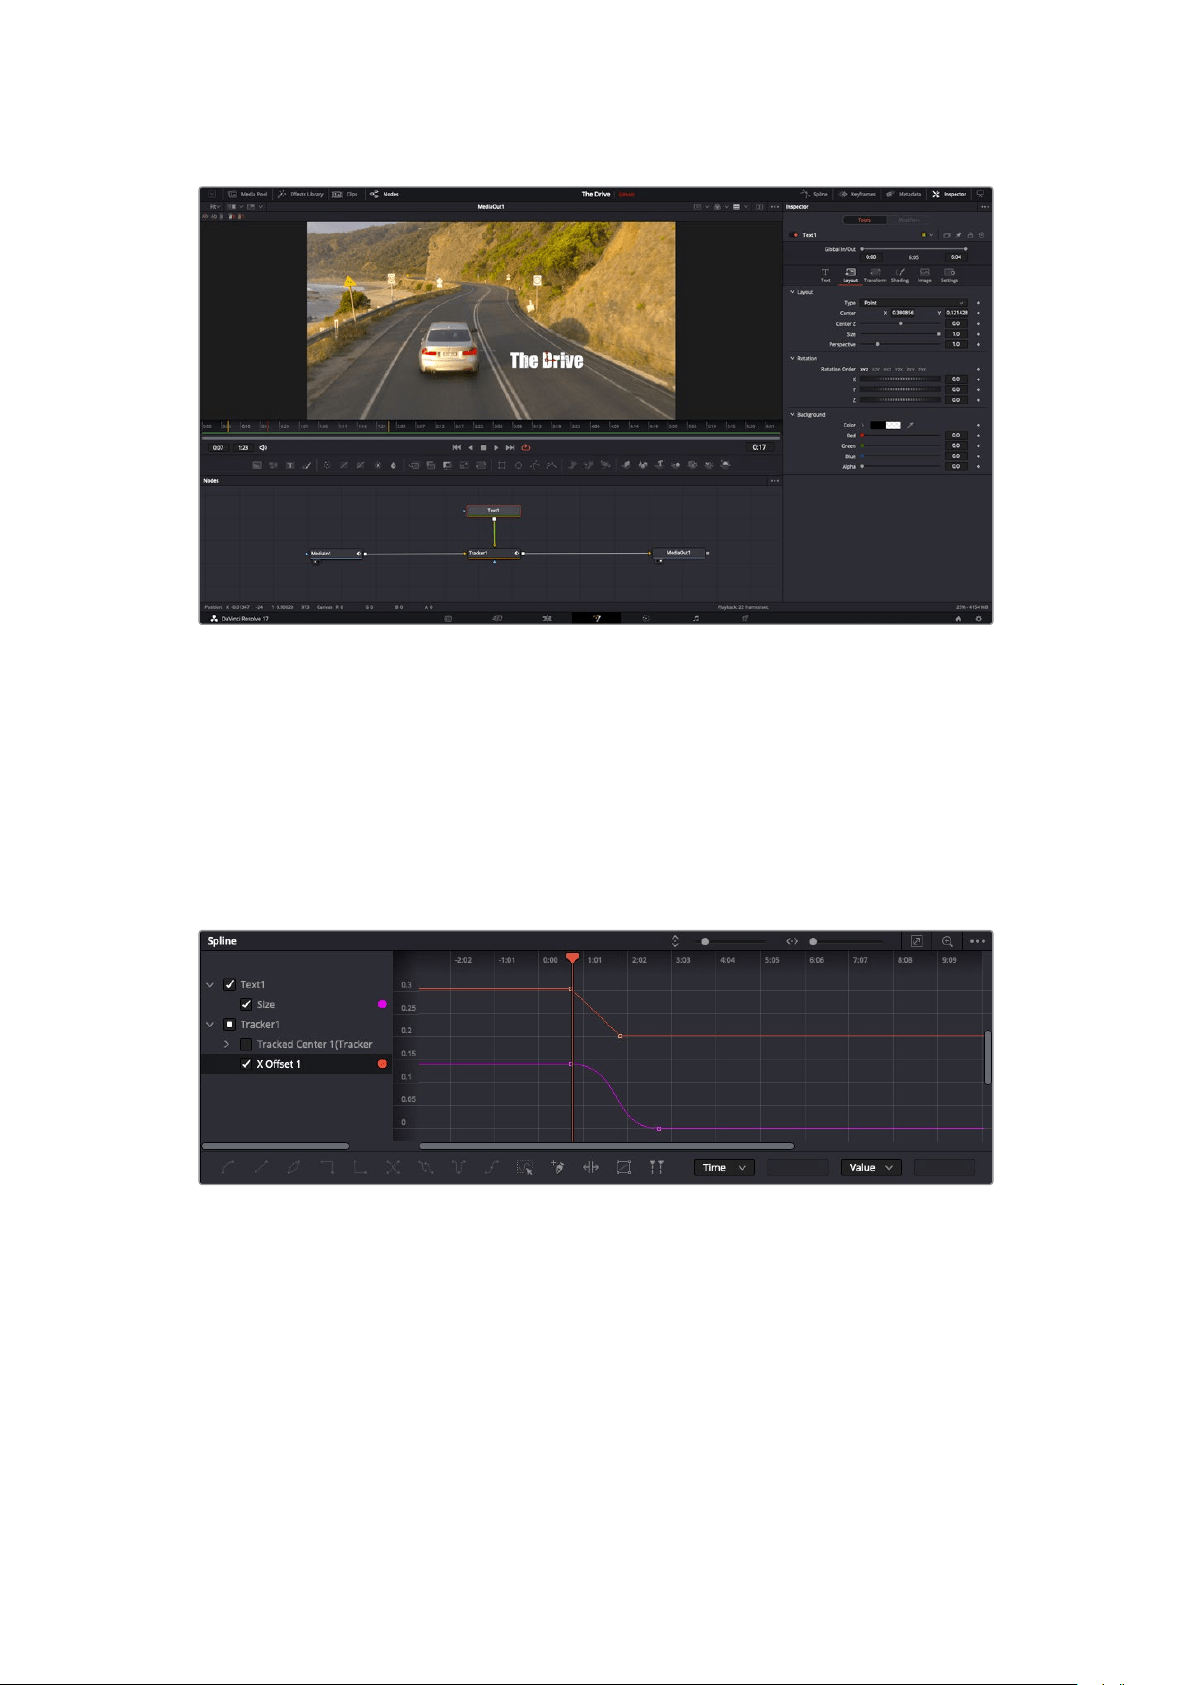Toggle the Tracker1 spline checkbox
Image resolution: width=1192 pixels, height=1685 pixels.
click(x=229, y=1024)
